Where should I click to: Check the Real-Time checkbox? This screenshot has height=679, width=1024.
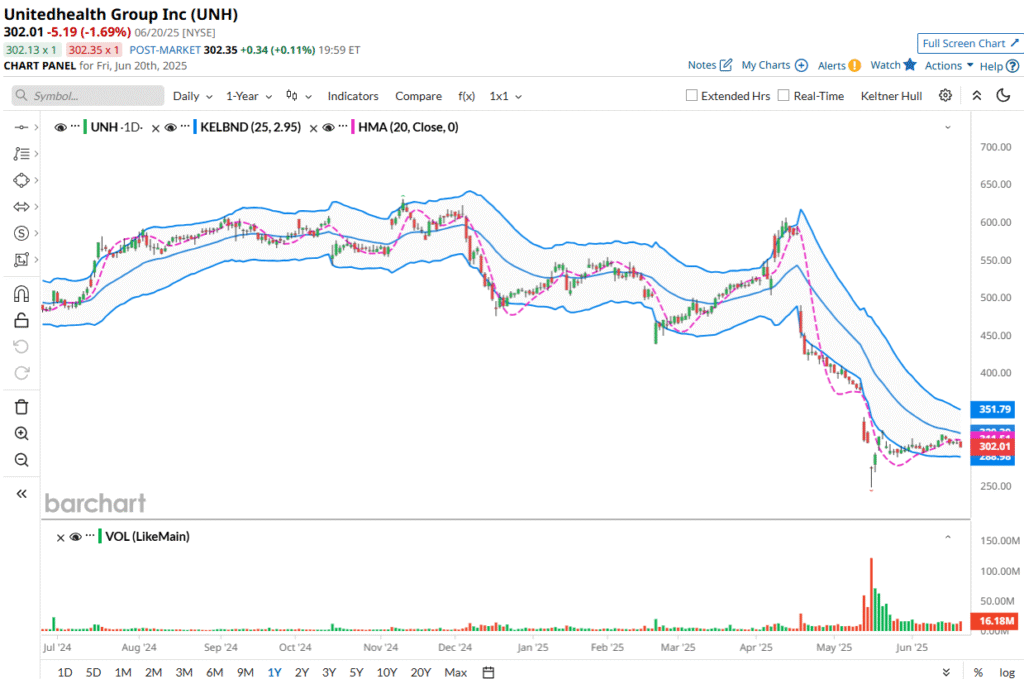(x=784, y=96)
